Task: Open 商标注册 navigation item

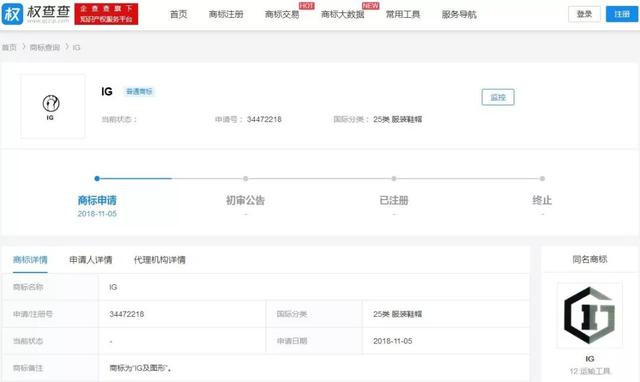Action: click(x=226, y=14)
